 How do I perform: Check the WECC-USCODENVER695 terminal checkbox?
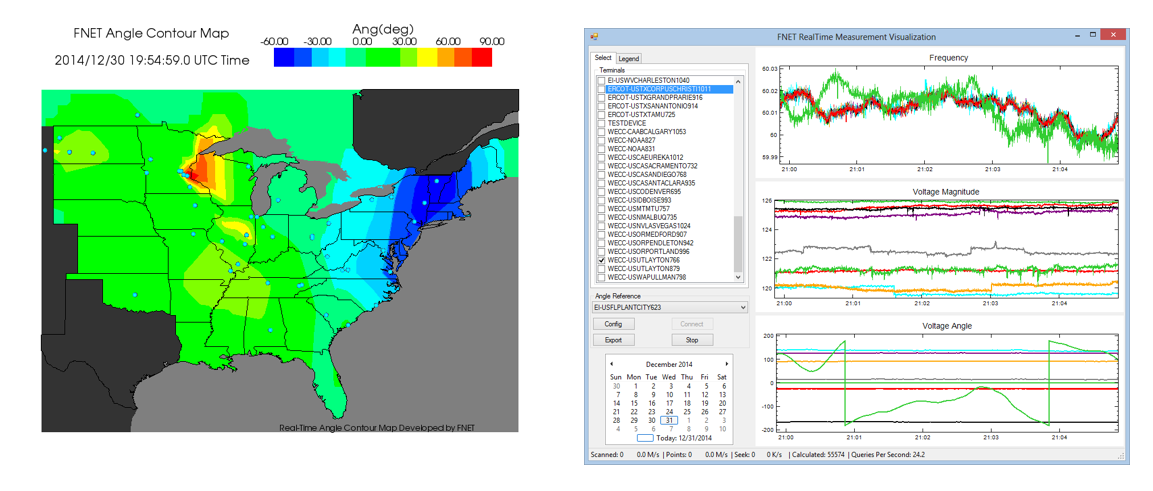[602, 192]
